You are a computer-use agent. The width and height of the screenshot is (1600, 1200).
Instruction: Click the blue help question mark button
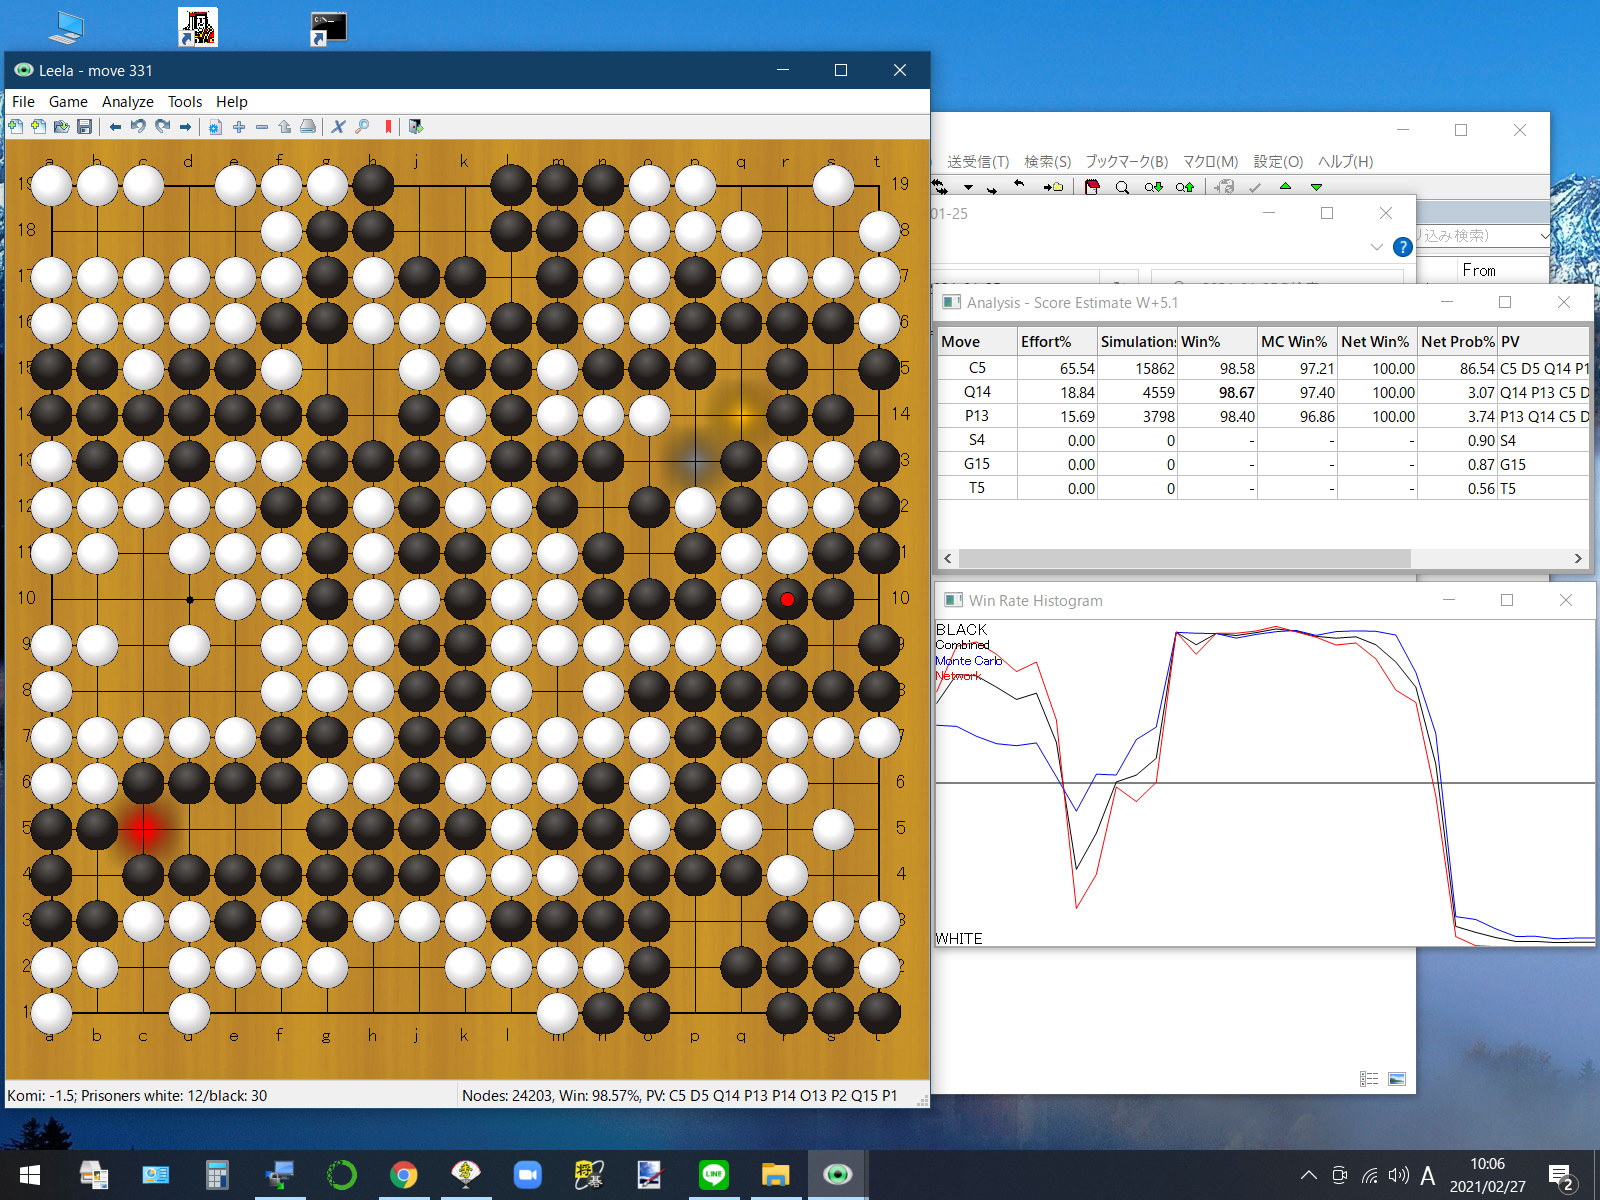[x=1402, y=247]
